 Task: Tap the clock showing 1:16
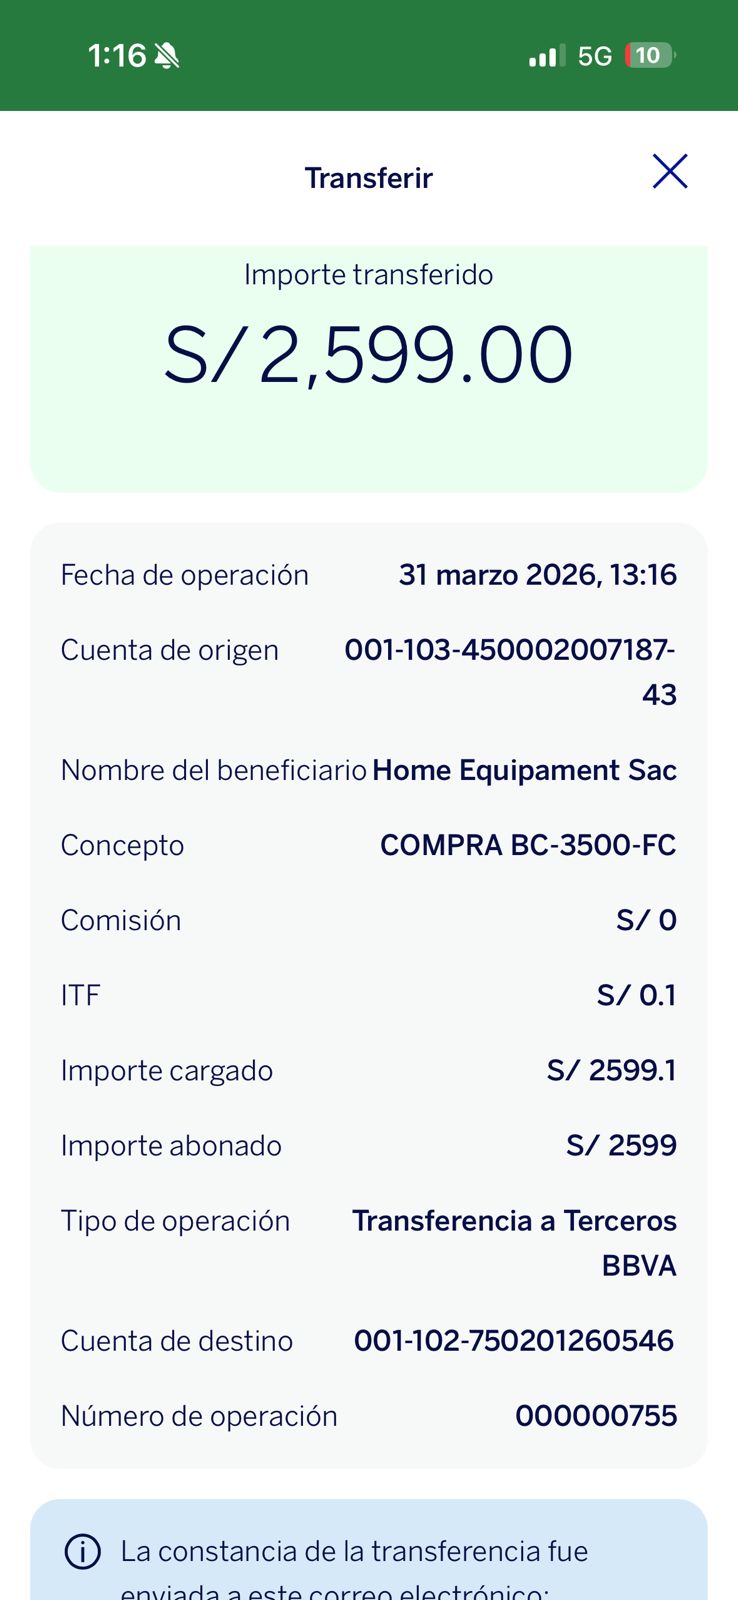click(x=117, y=56)
